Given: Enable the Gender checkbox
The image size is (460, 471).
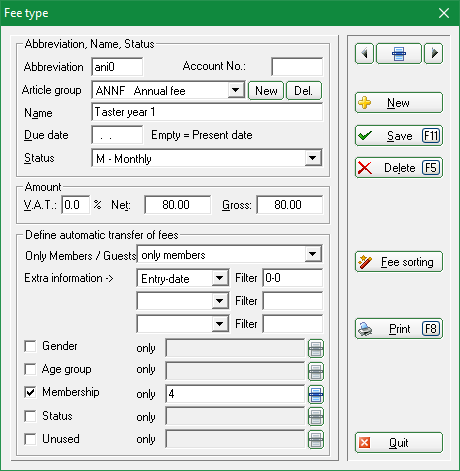Looking at the screenshot, I should (30, 346).
